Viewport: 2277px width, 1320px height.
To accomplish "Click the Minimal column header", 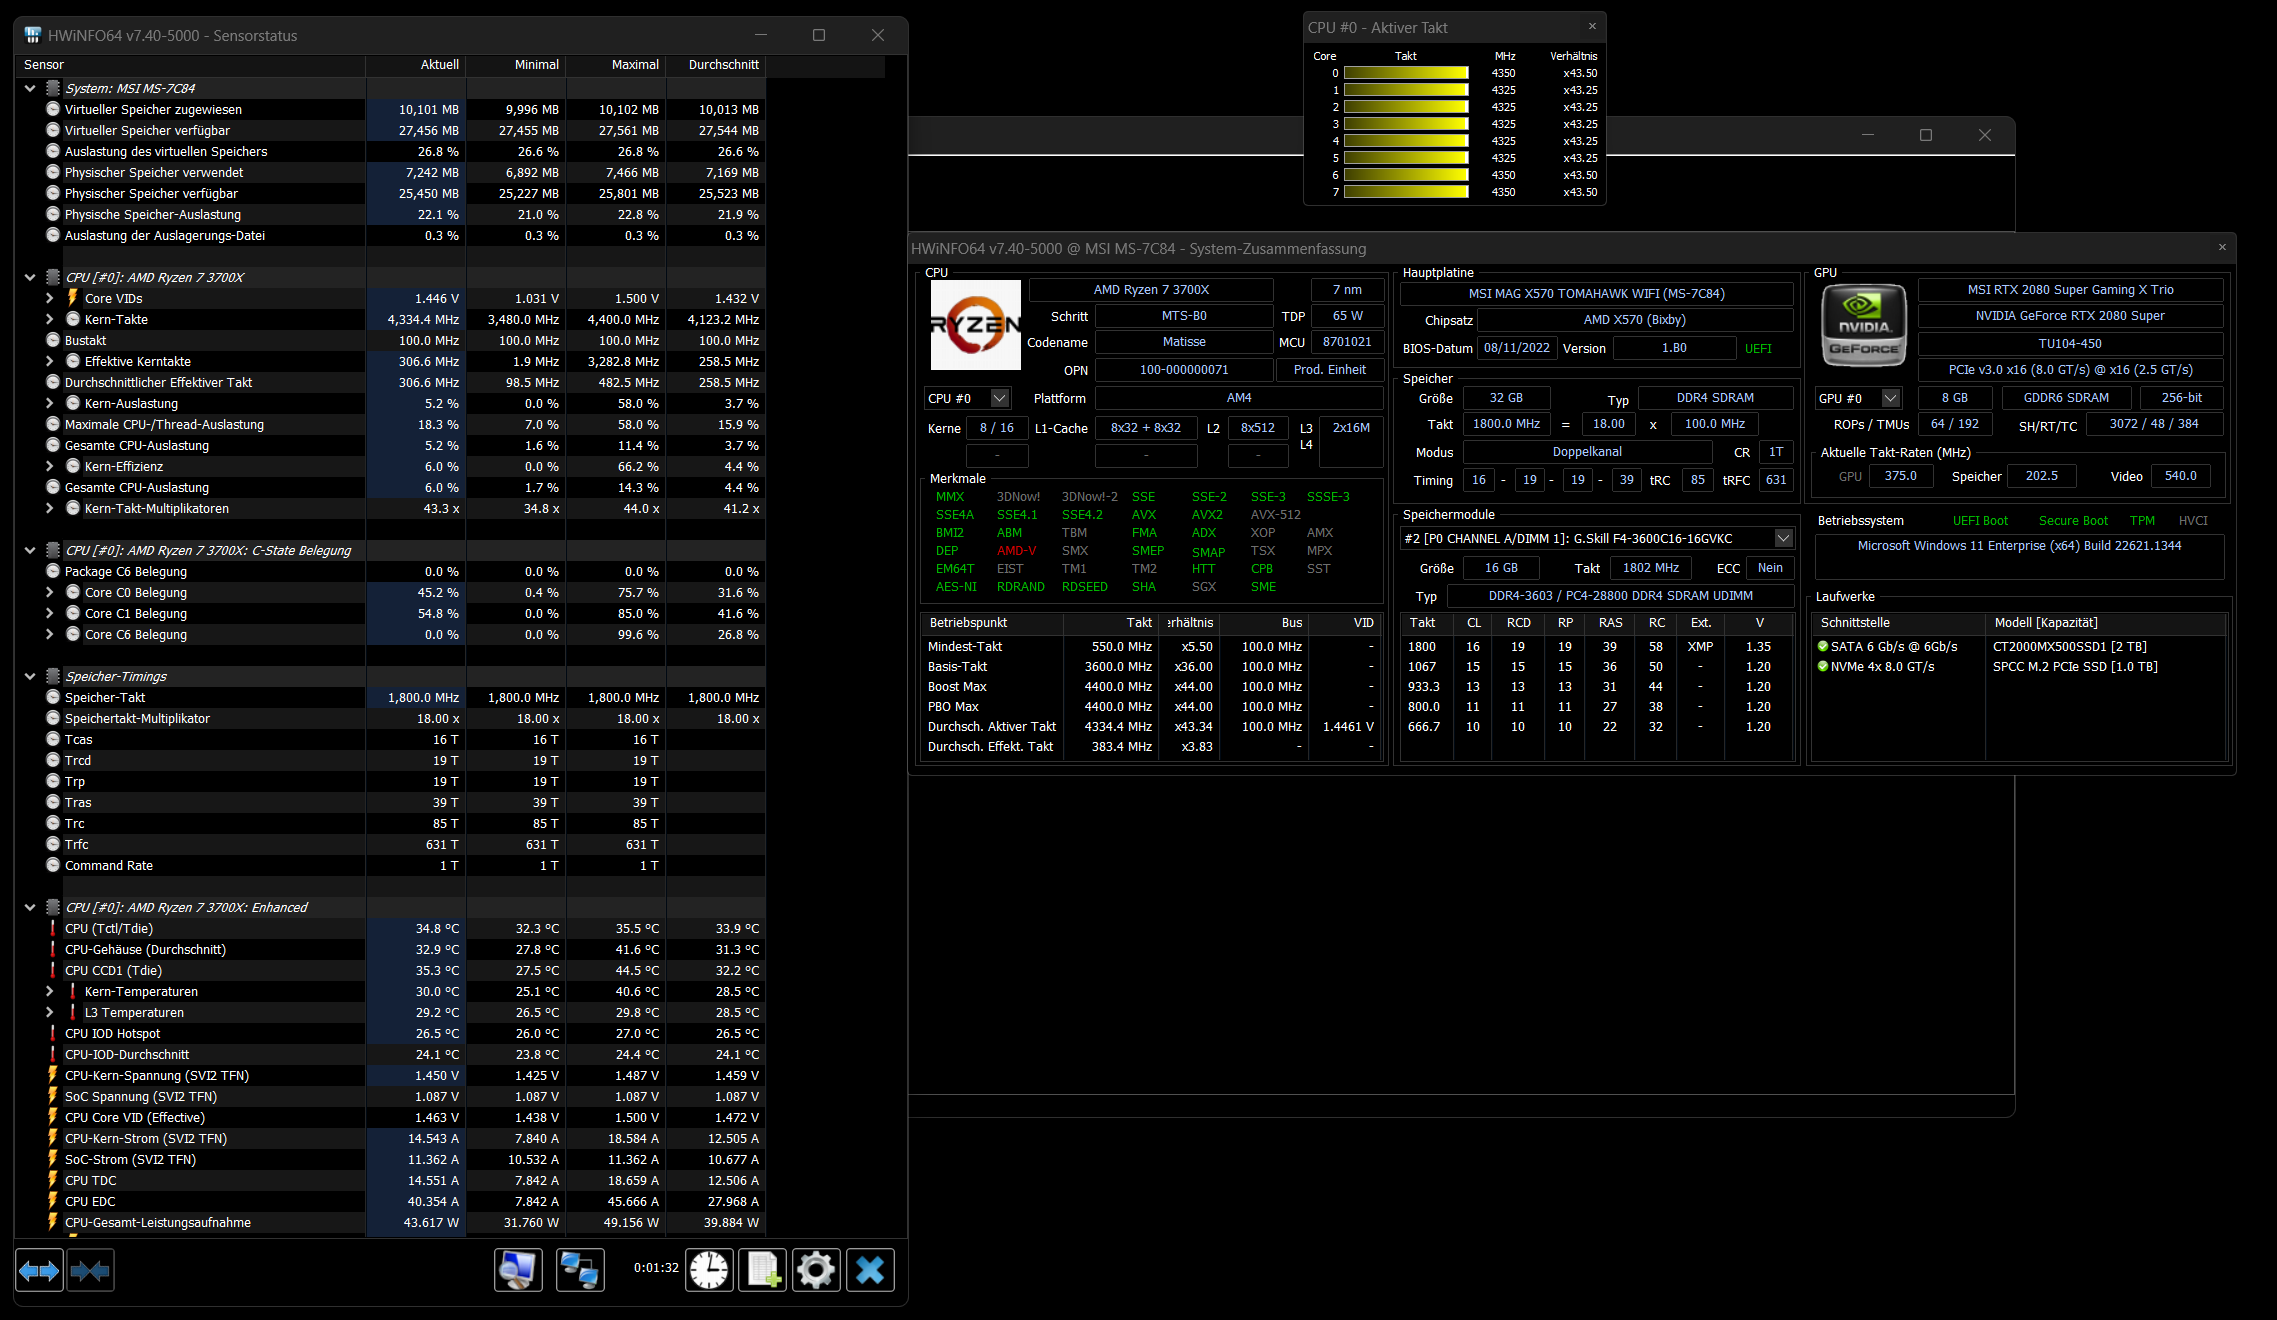I will tap(515, 65).
